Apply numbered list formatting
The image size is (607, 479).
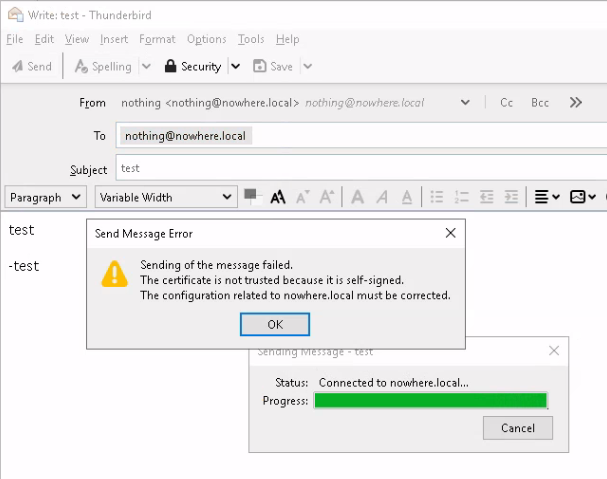click(x=461, y=197)
